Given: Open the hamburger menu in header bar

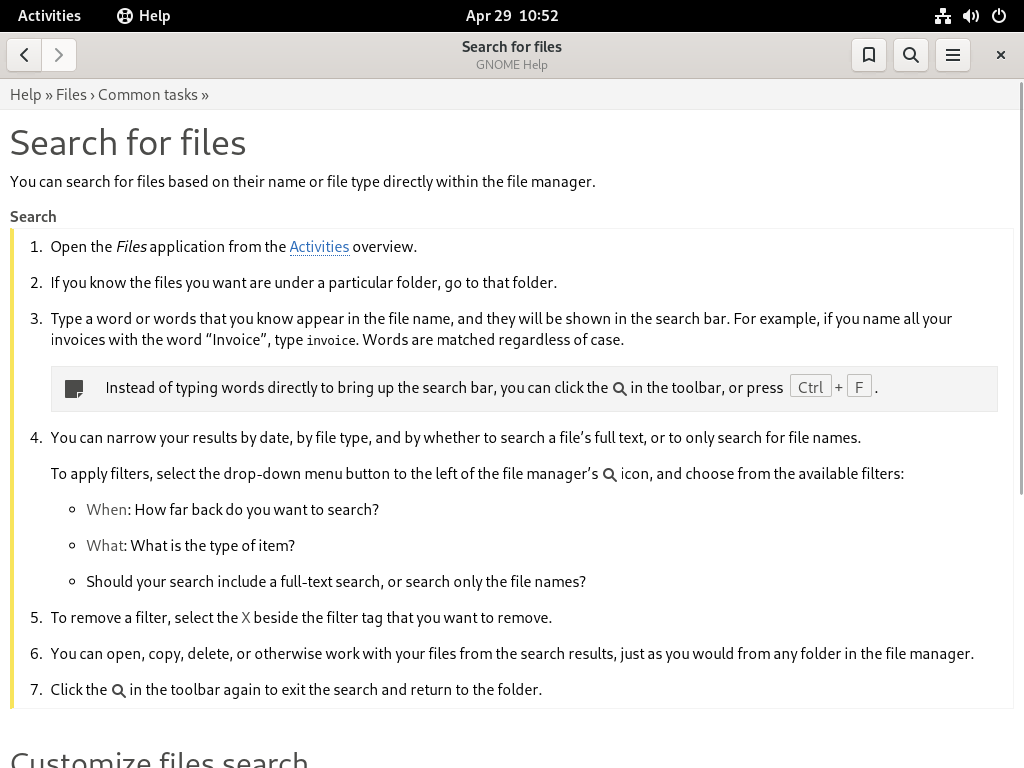Looking at the screenshot, I should (952, 55).
